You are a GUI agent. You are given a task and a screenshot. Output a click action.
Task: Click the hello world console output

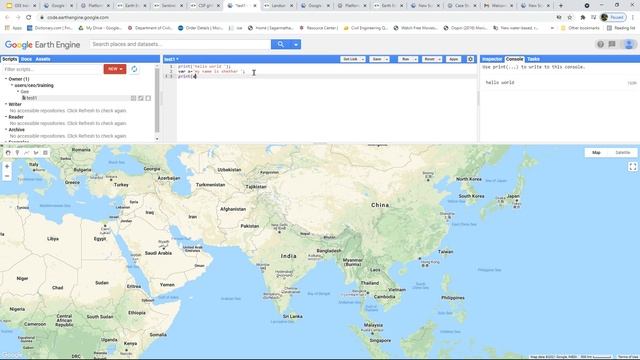click(x=500, y=82)
